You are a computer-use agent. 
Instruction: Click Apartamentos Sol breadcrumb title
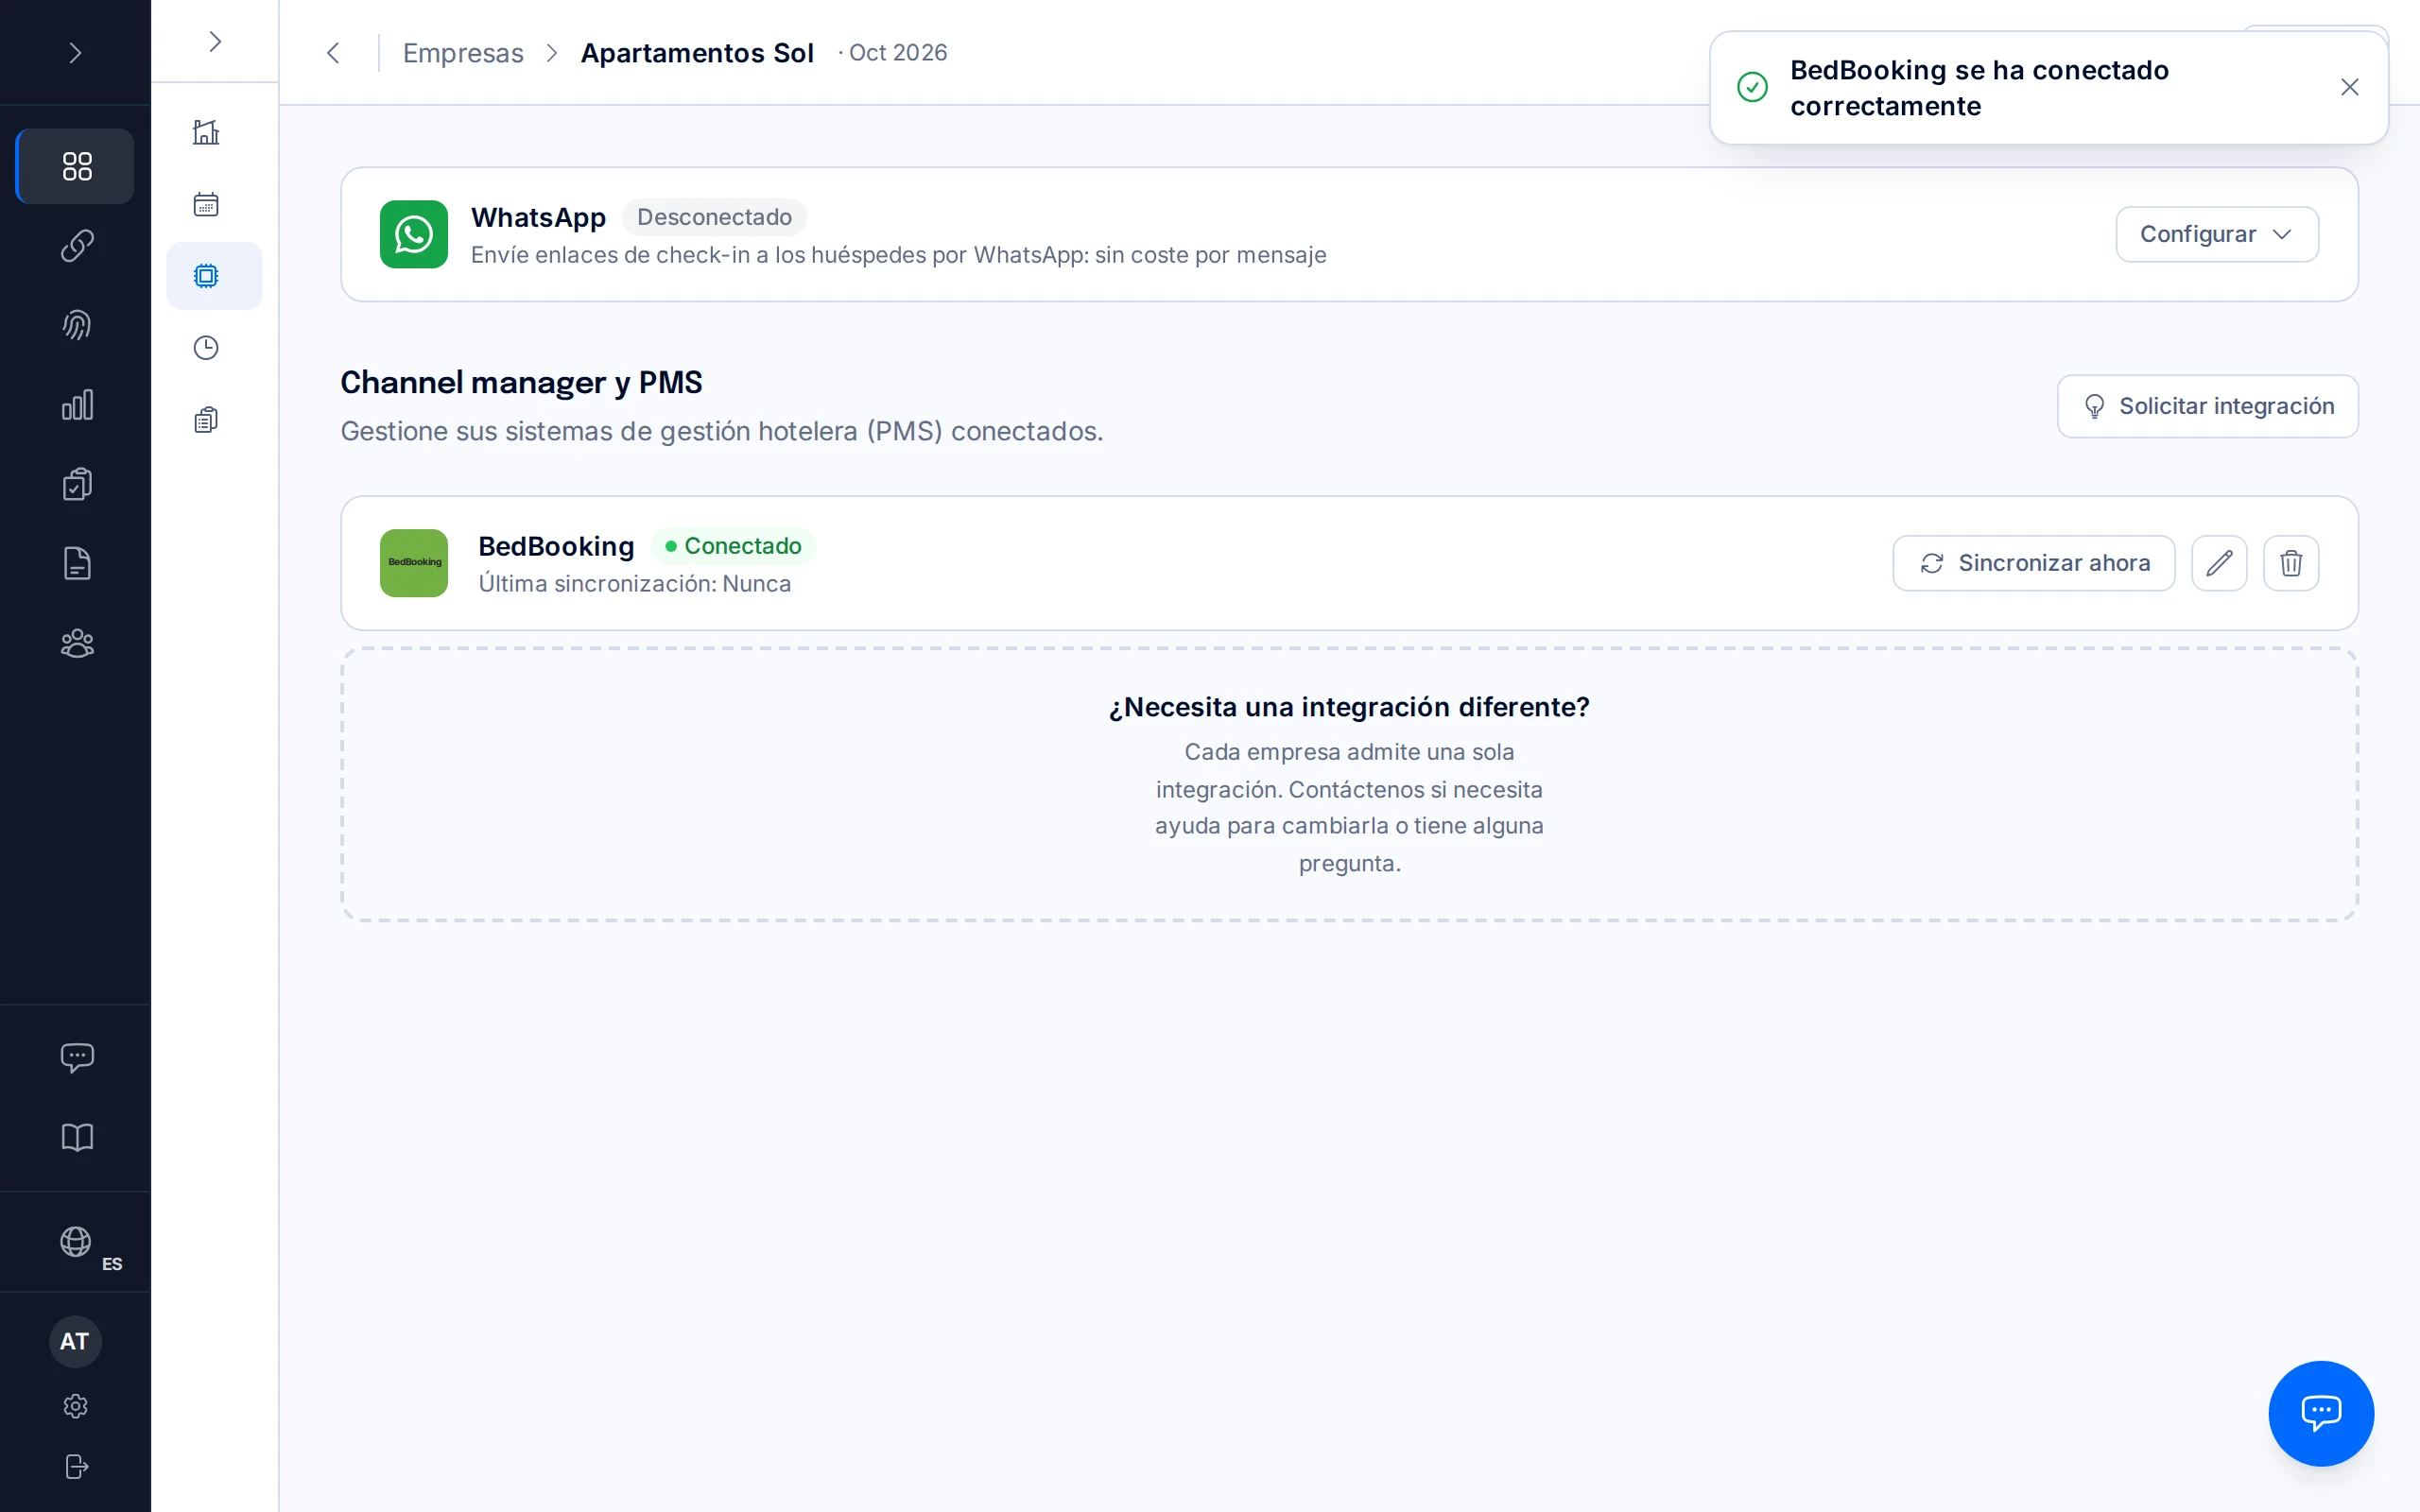pos(697,53)
